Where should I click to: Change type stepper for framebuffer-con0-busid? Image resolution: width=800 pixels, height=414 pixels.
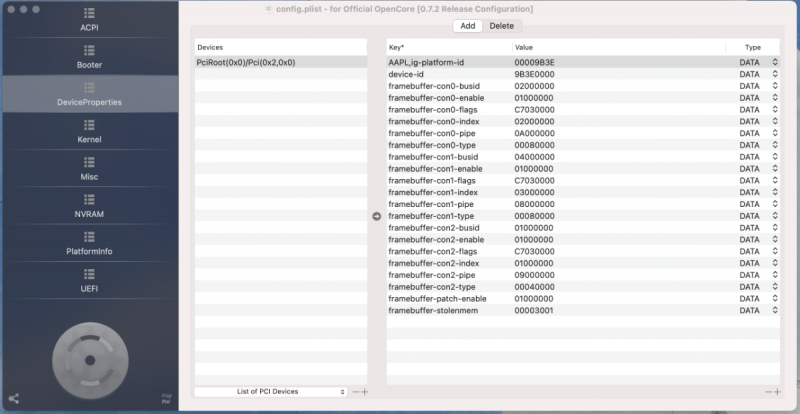point(775,86)
